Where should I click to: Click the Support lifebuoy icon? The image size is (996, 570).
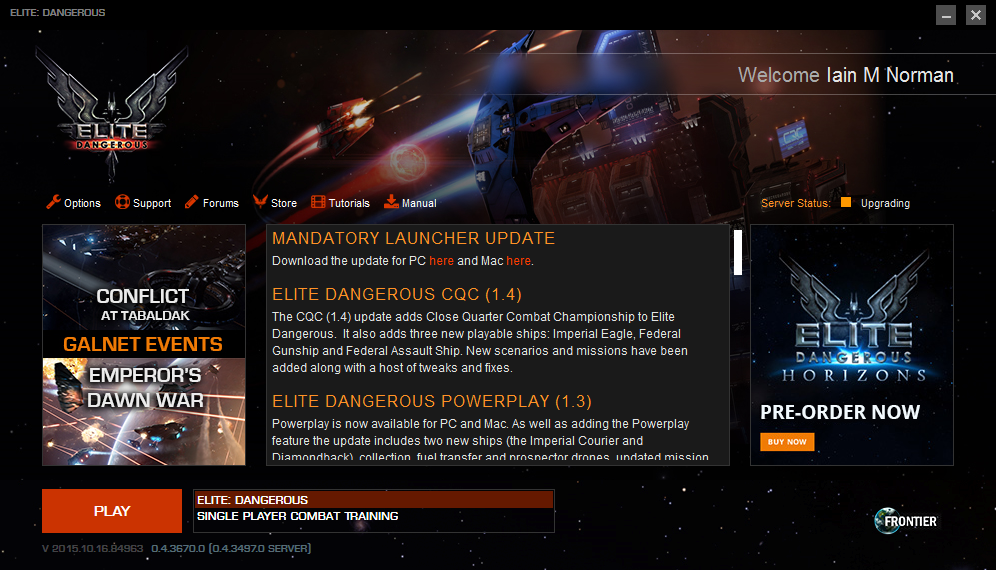point(122,202)
